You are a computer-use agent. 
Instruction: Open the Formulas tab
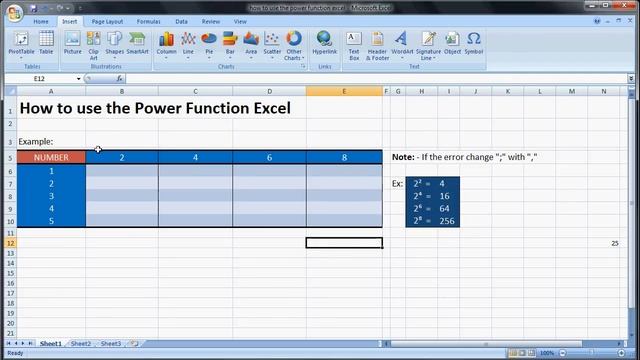[149, 21]
